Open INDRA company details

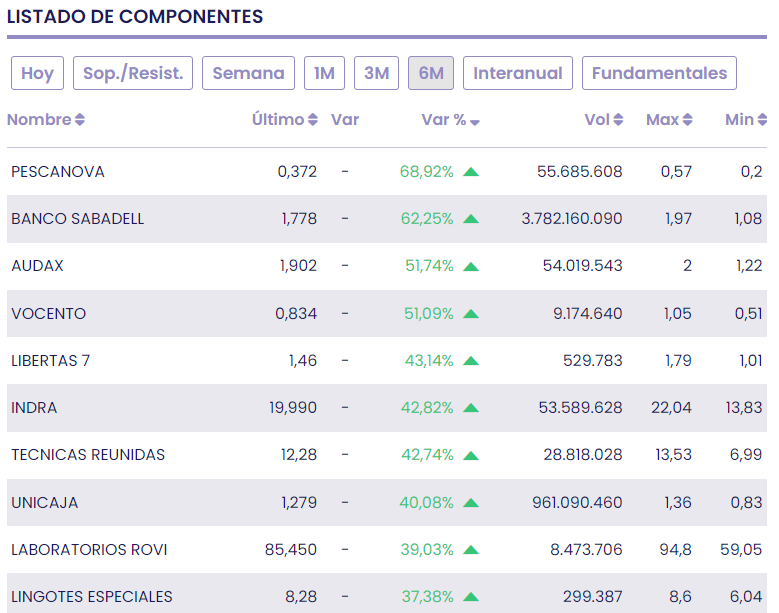coord(34,408)
